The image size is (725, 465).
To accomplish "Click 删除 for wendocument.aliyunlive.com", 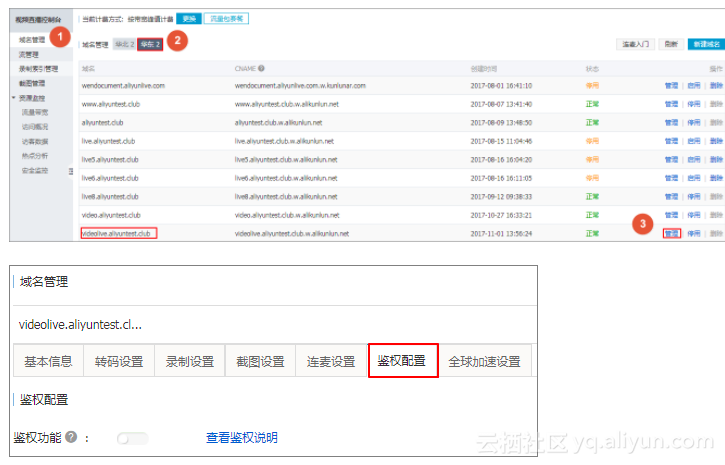I will [x=716, y=86].
